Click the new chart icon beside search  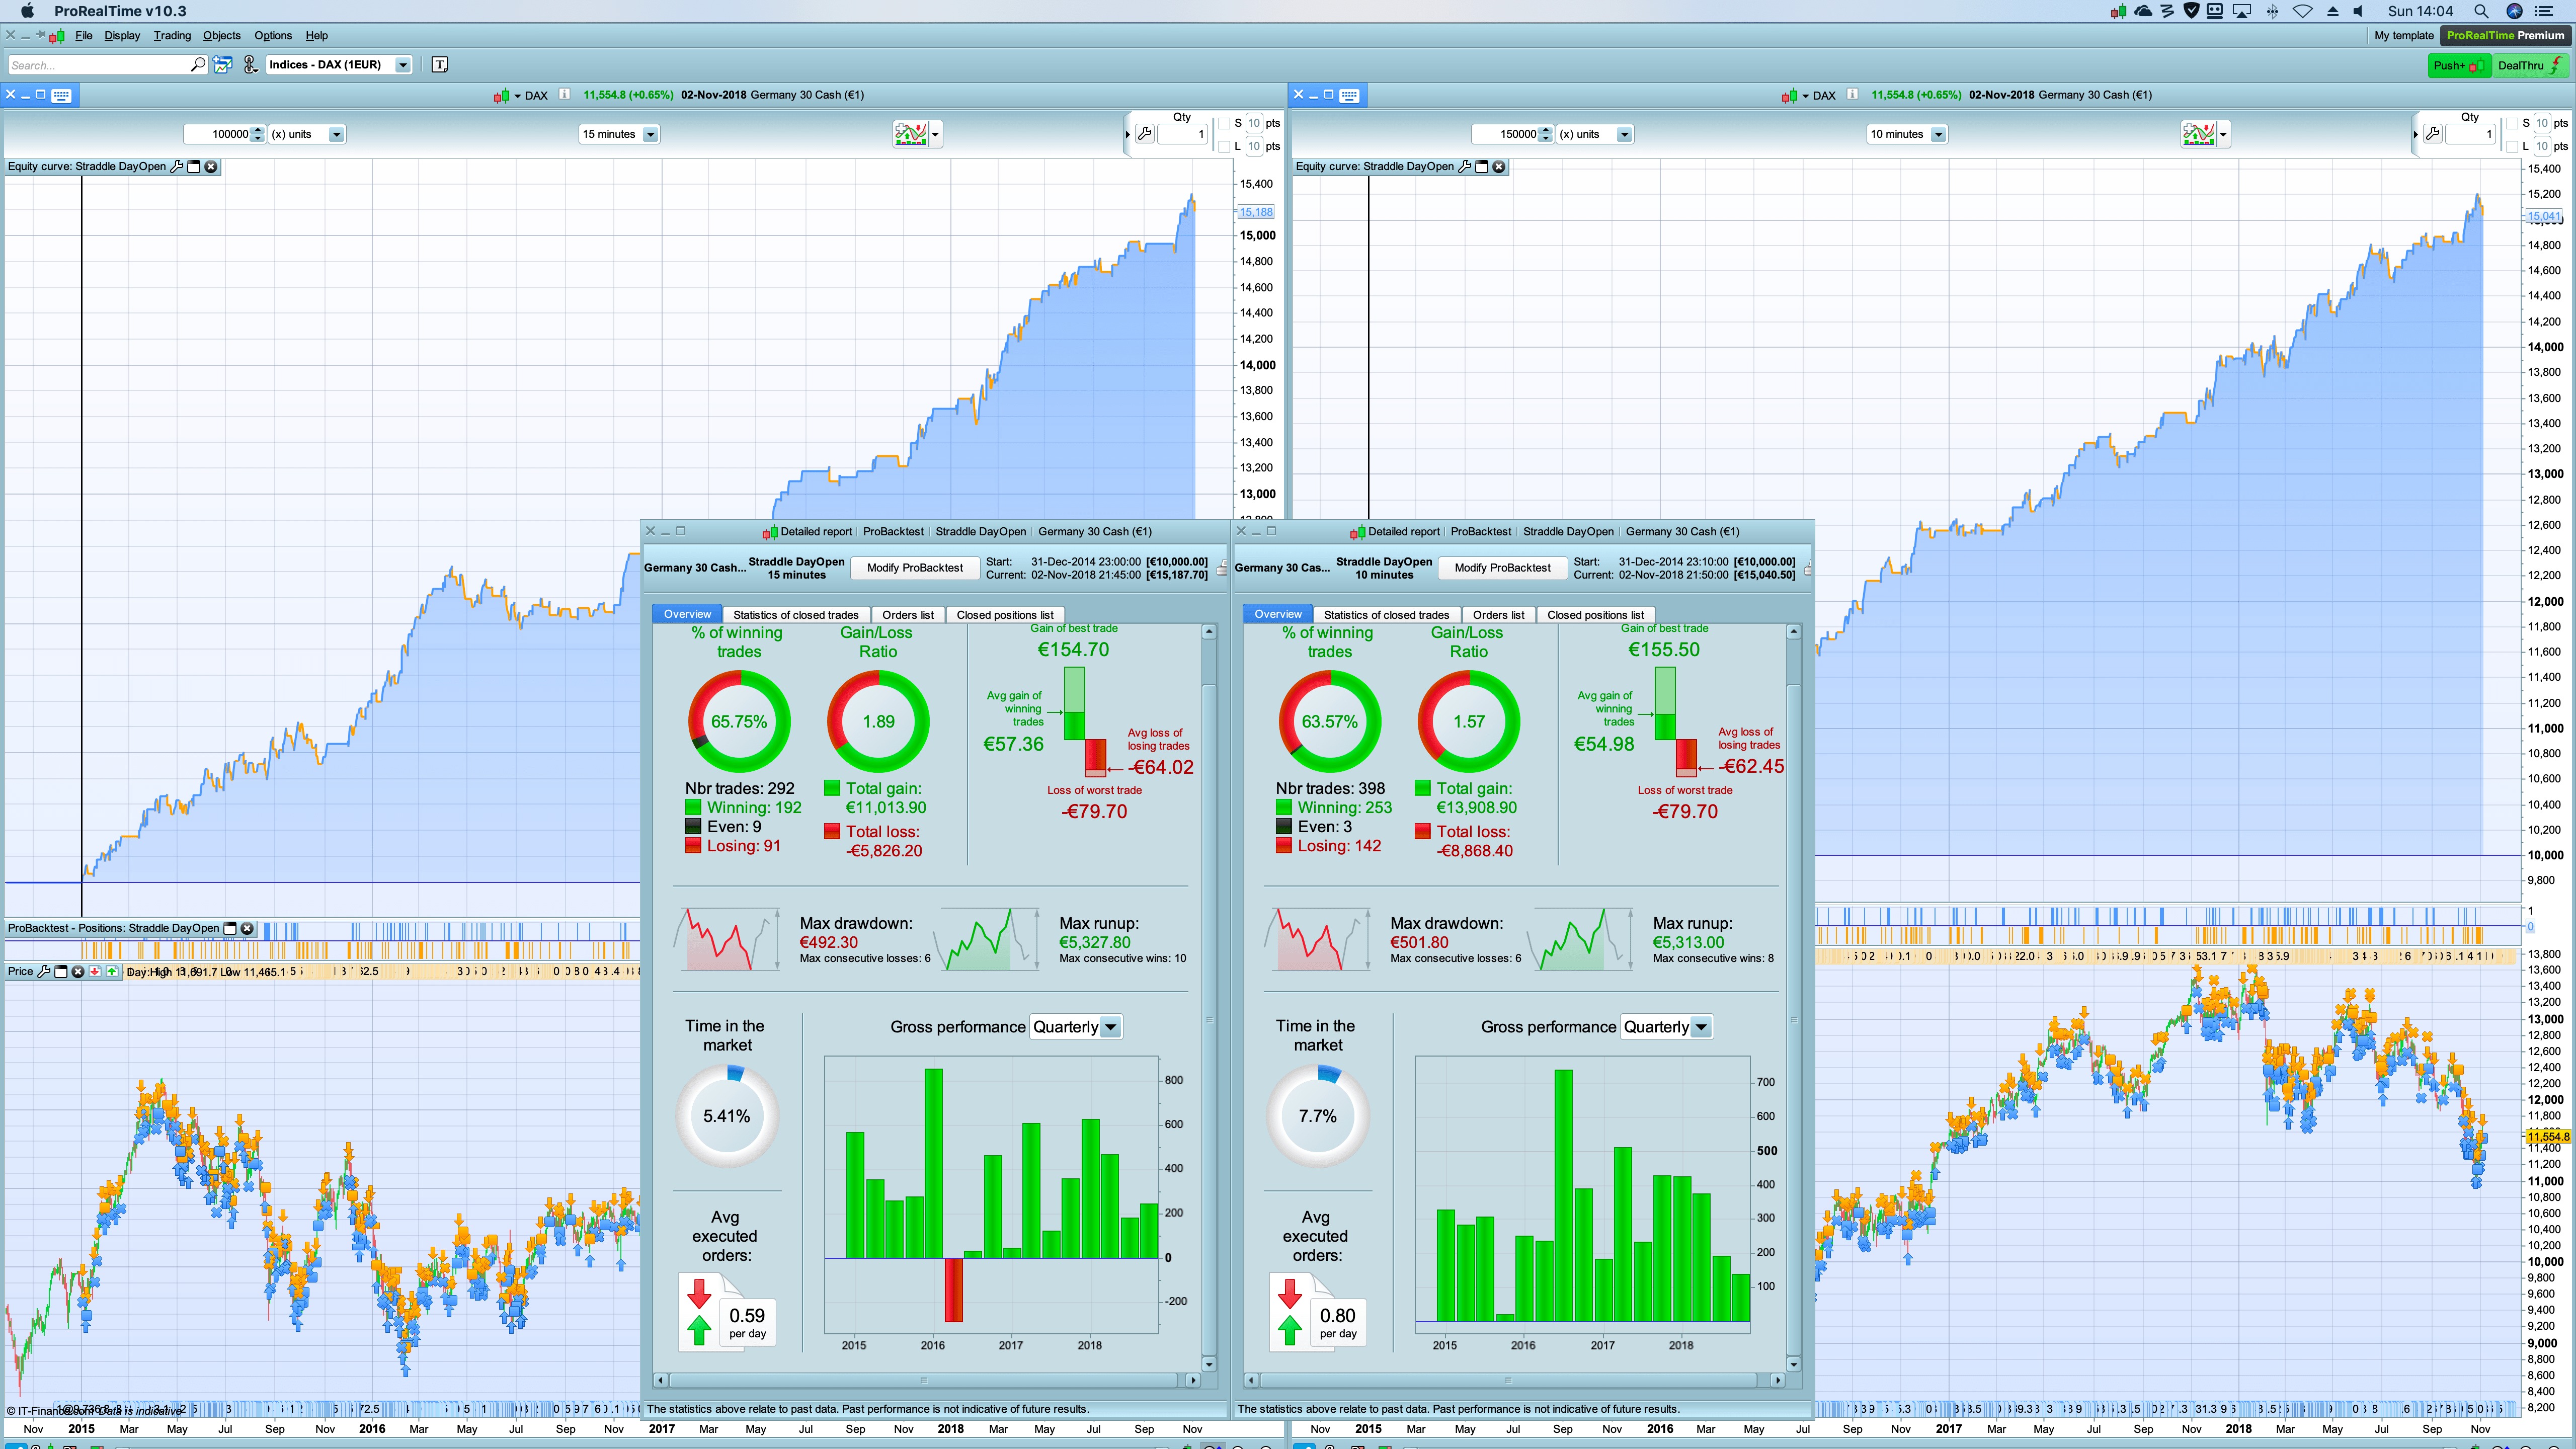222,65
